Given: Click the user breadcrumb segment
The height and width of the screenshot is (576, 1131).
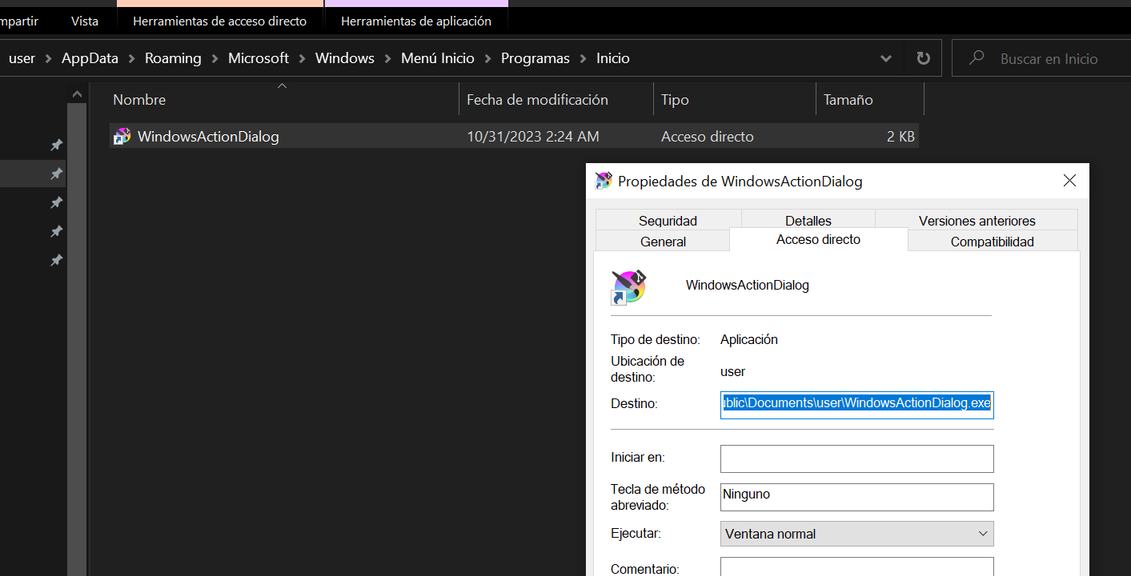Looking at the screenshot, I should 22,58.
